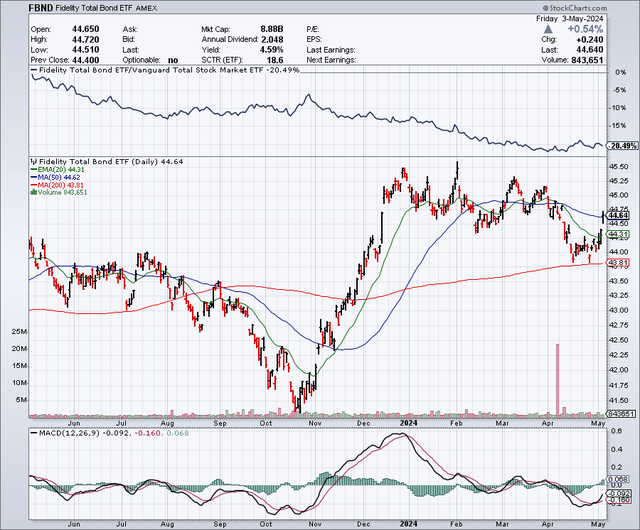Screen dimensions: 640x530
Task: Click the EMA(20) 44.31 legend entry
Action: (58, 169)
